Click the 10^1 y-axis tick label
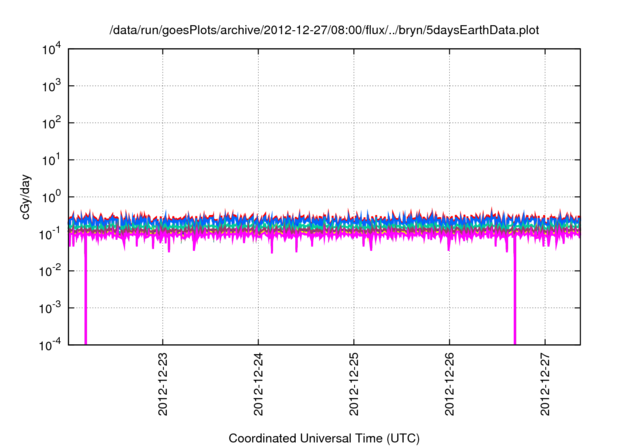Viewport: 640px width, 448px height. coord(51,160)
